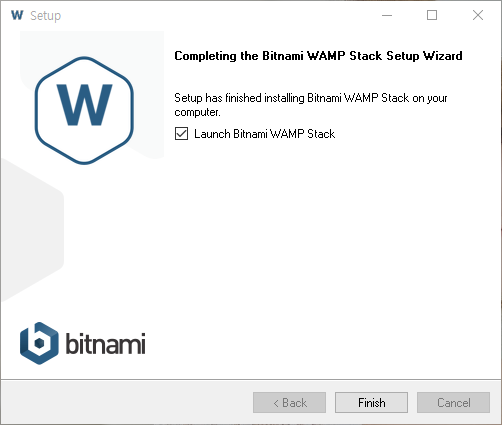
Task: Click the setup finished installing message
Action: [311, 105]
